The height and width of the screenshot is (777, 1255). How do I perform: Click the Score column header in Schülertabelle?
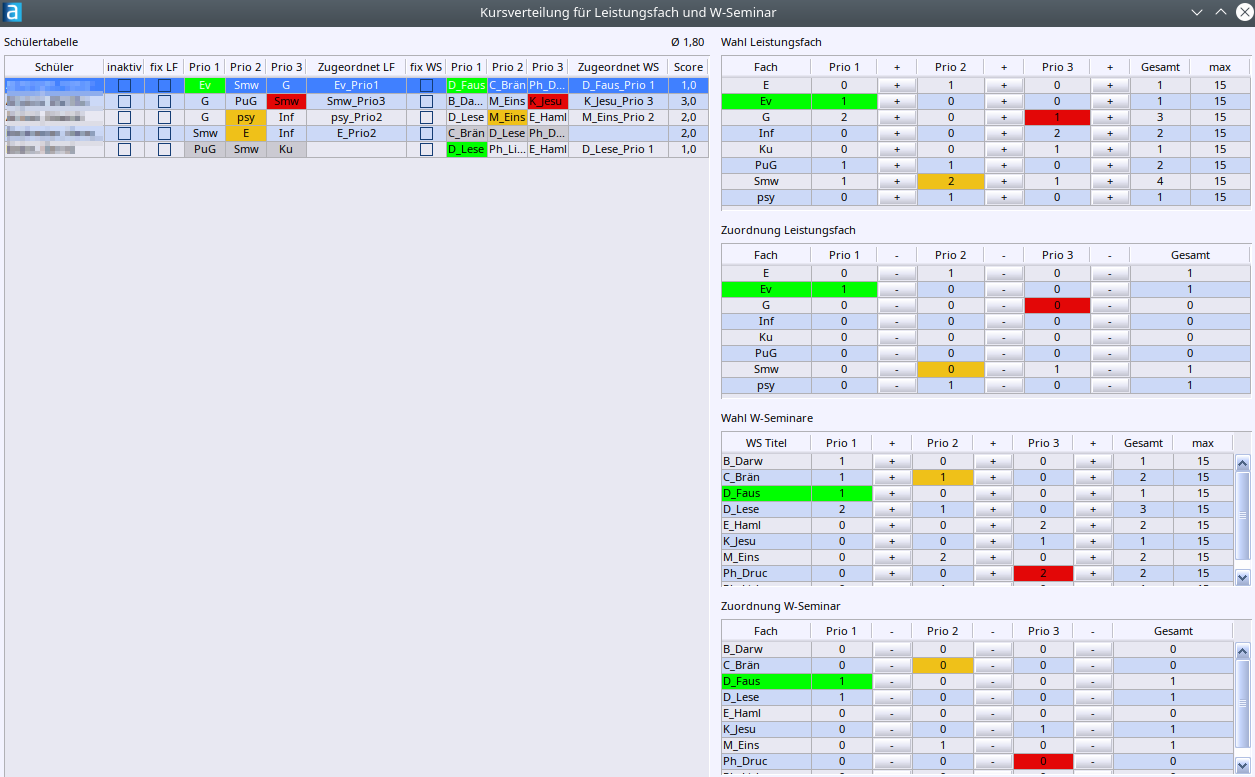click(x=688, y=67)
